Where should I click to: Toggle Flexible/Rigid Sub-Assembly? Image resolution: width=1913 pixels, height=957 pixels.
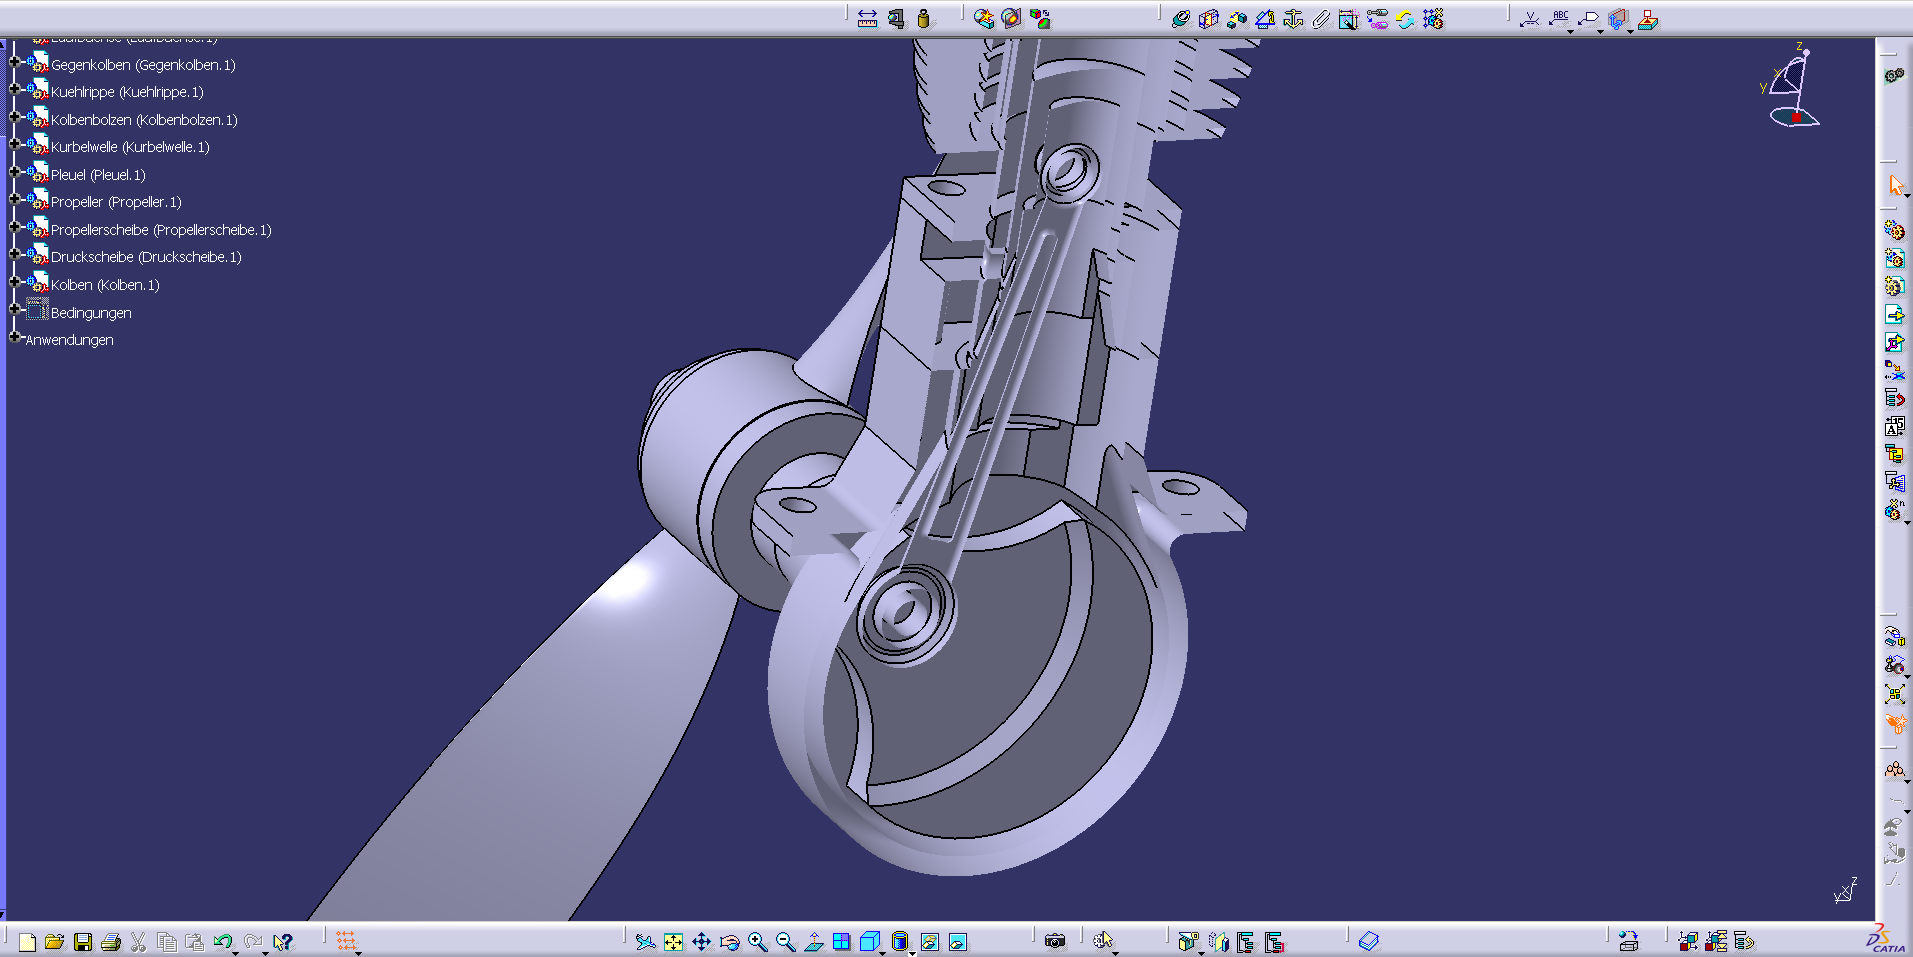tap(1377, 18)
